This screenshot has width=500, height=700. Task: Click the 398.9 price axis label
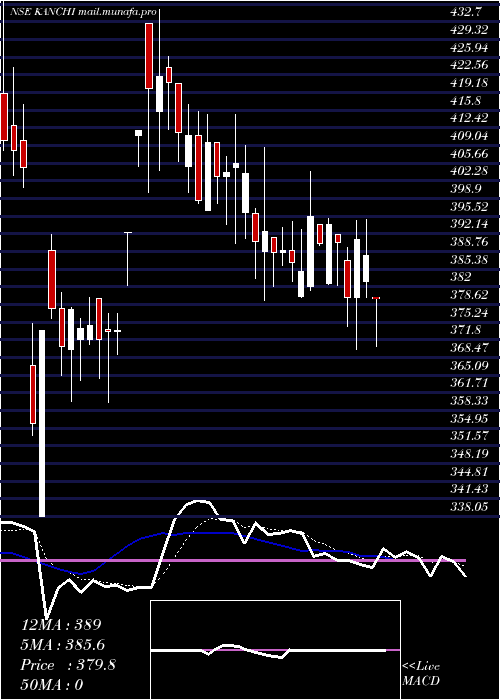(x=466, y=189)
